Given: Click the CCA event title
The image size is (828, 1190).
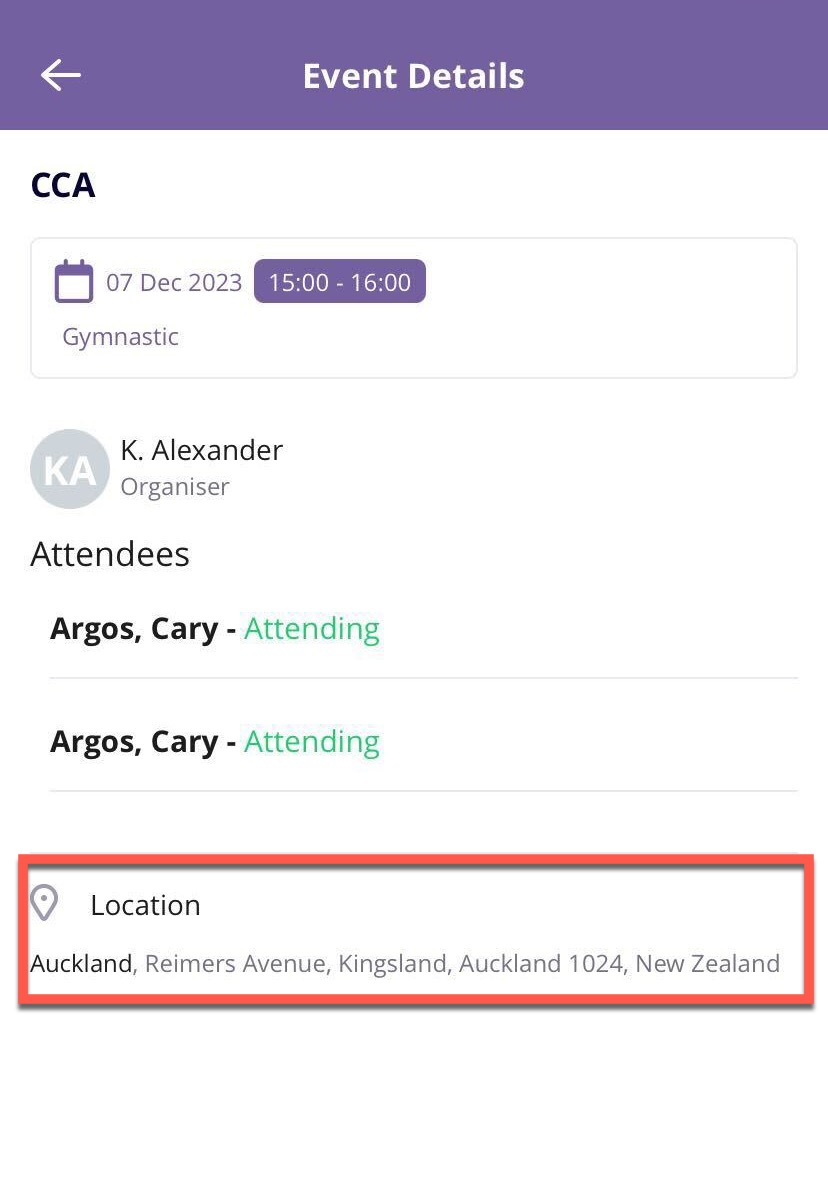Looking at the screenshot, I should (x=63, y=186).
